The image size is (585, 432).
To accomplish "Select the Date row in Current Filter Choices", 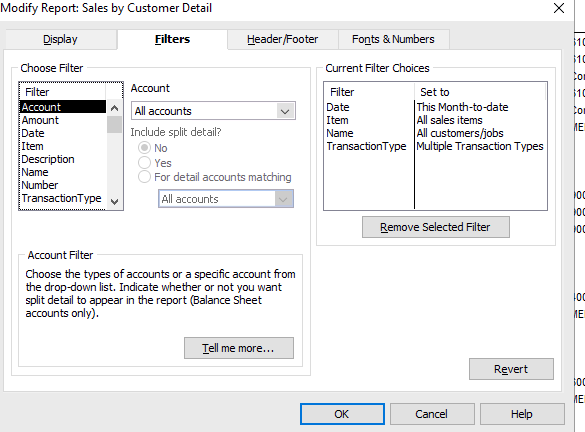I will (435, 107).
